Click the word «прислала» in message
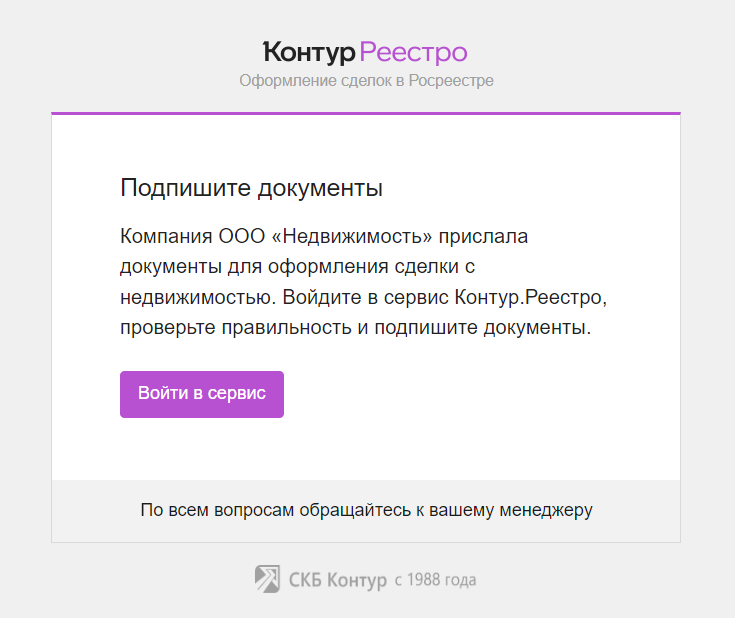This screenshot has height=618, width=735. 483,237
